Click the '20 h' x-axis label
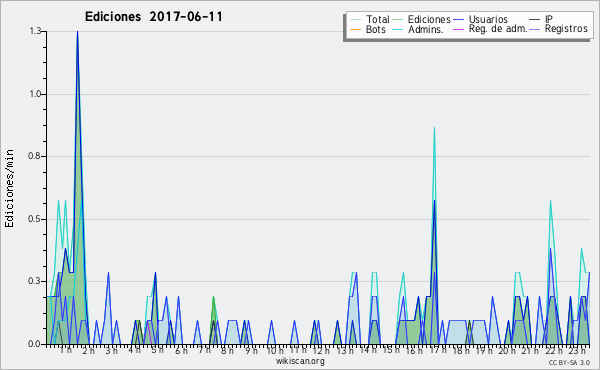Screen dimensions: 600x370 click(x=507, y=350)
